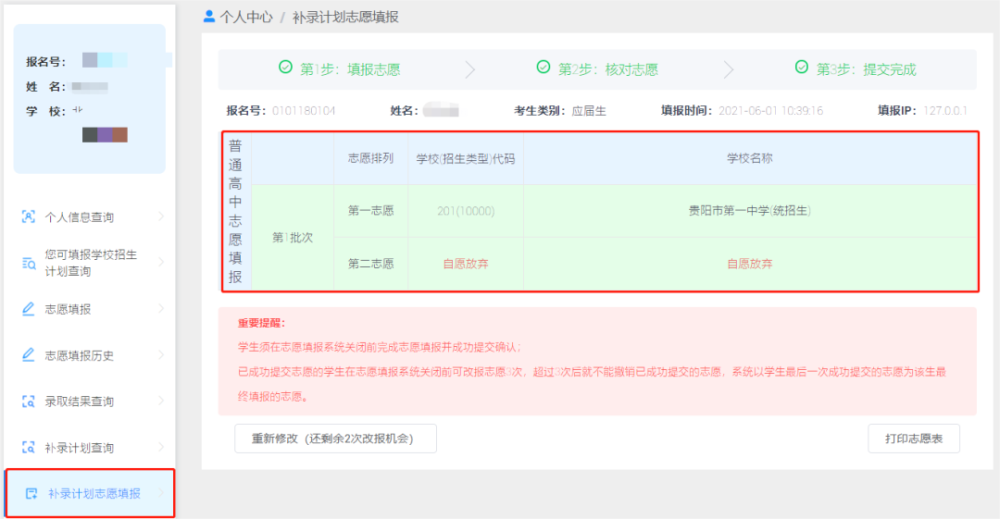Expand the 志愿填报 chevron arrow
Screen dimensions: 1000x519
click(161, 309)
